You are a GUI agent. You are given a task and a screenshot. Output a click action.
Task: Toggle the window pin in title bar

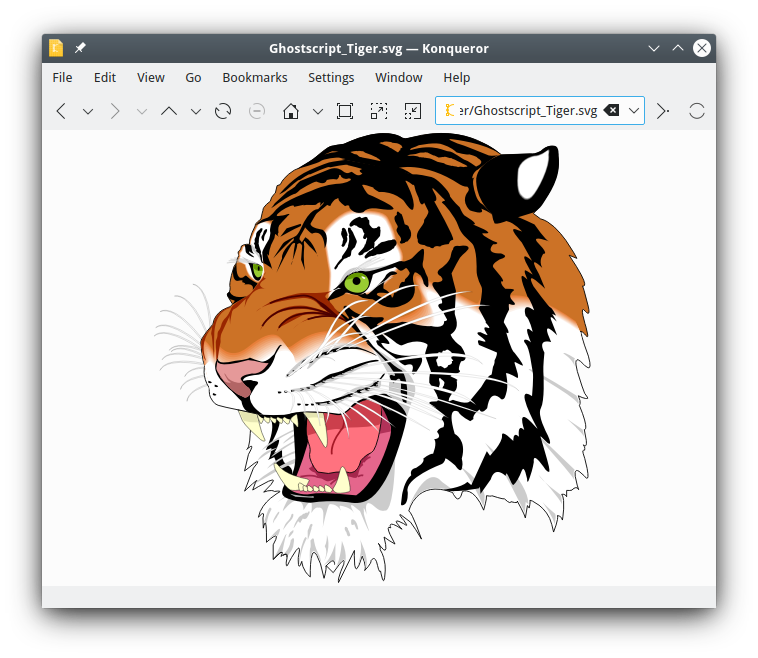80,48
